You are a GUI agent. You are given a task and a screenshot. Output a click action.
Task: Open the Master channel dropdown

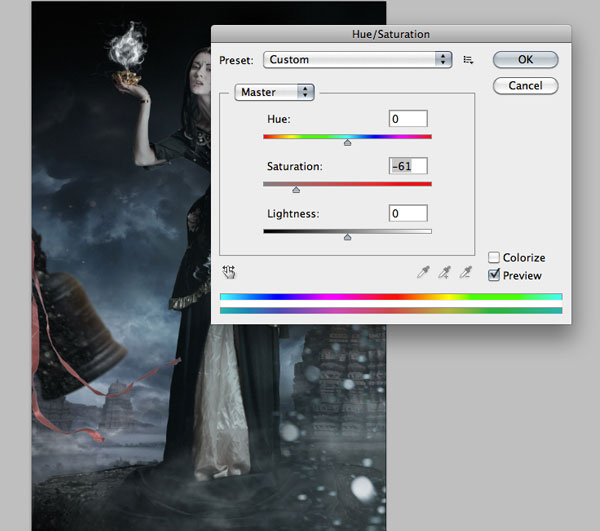pos(274,92)
